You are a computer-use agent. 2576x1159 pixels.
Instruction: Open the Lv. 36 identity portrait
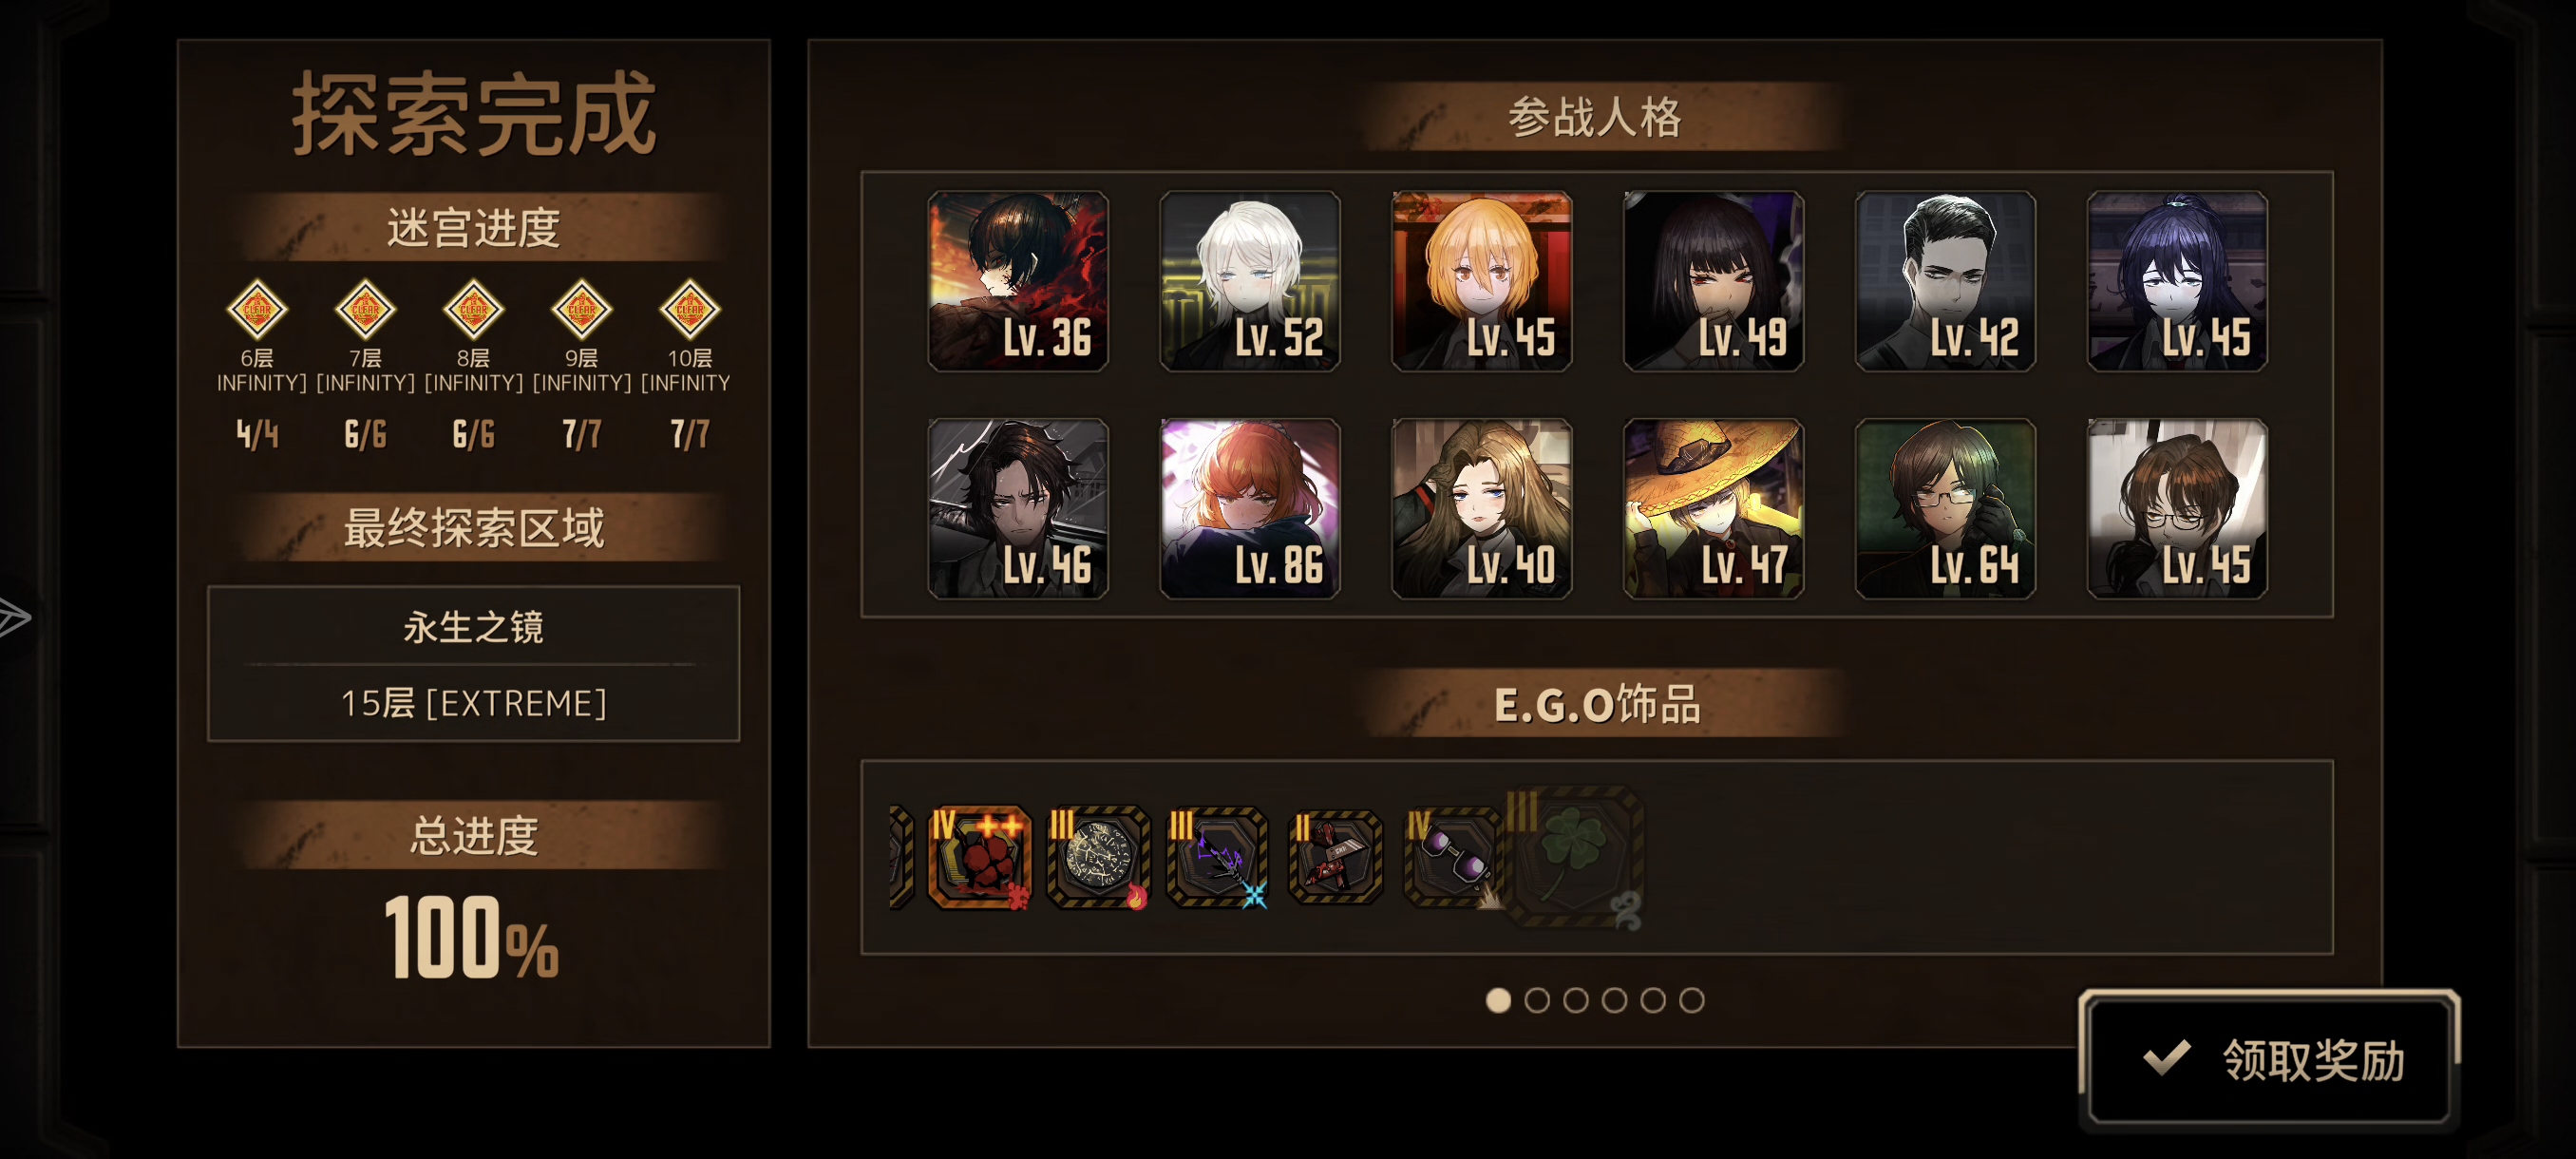pos(1018,281)
